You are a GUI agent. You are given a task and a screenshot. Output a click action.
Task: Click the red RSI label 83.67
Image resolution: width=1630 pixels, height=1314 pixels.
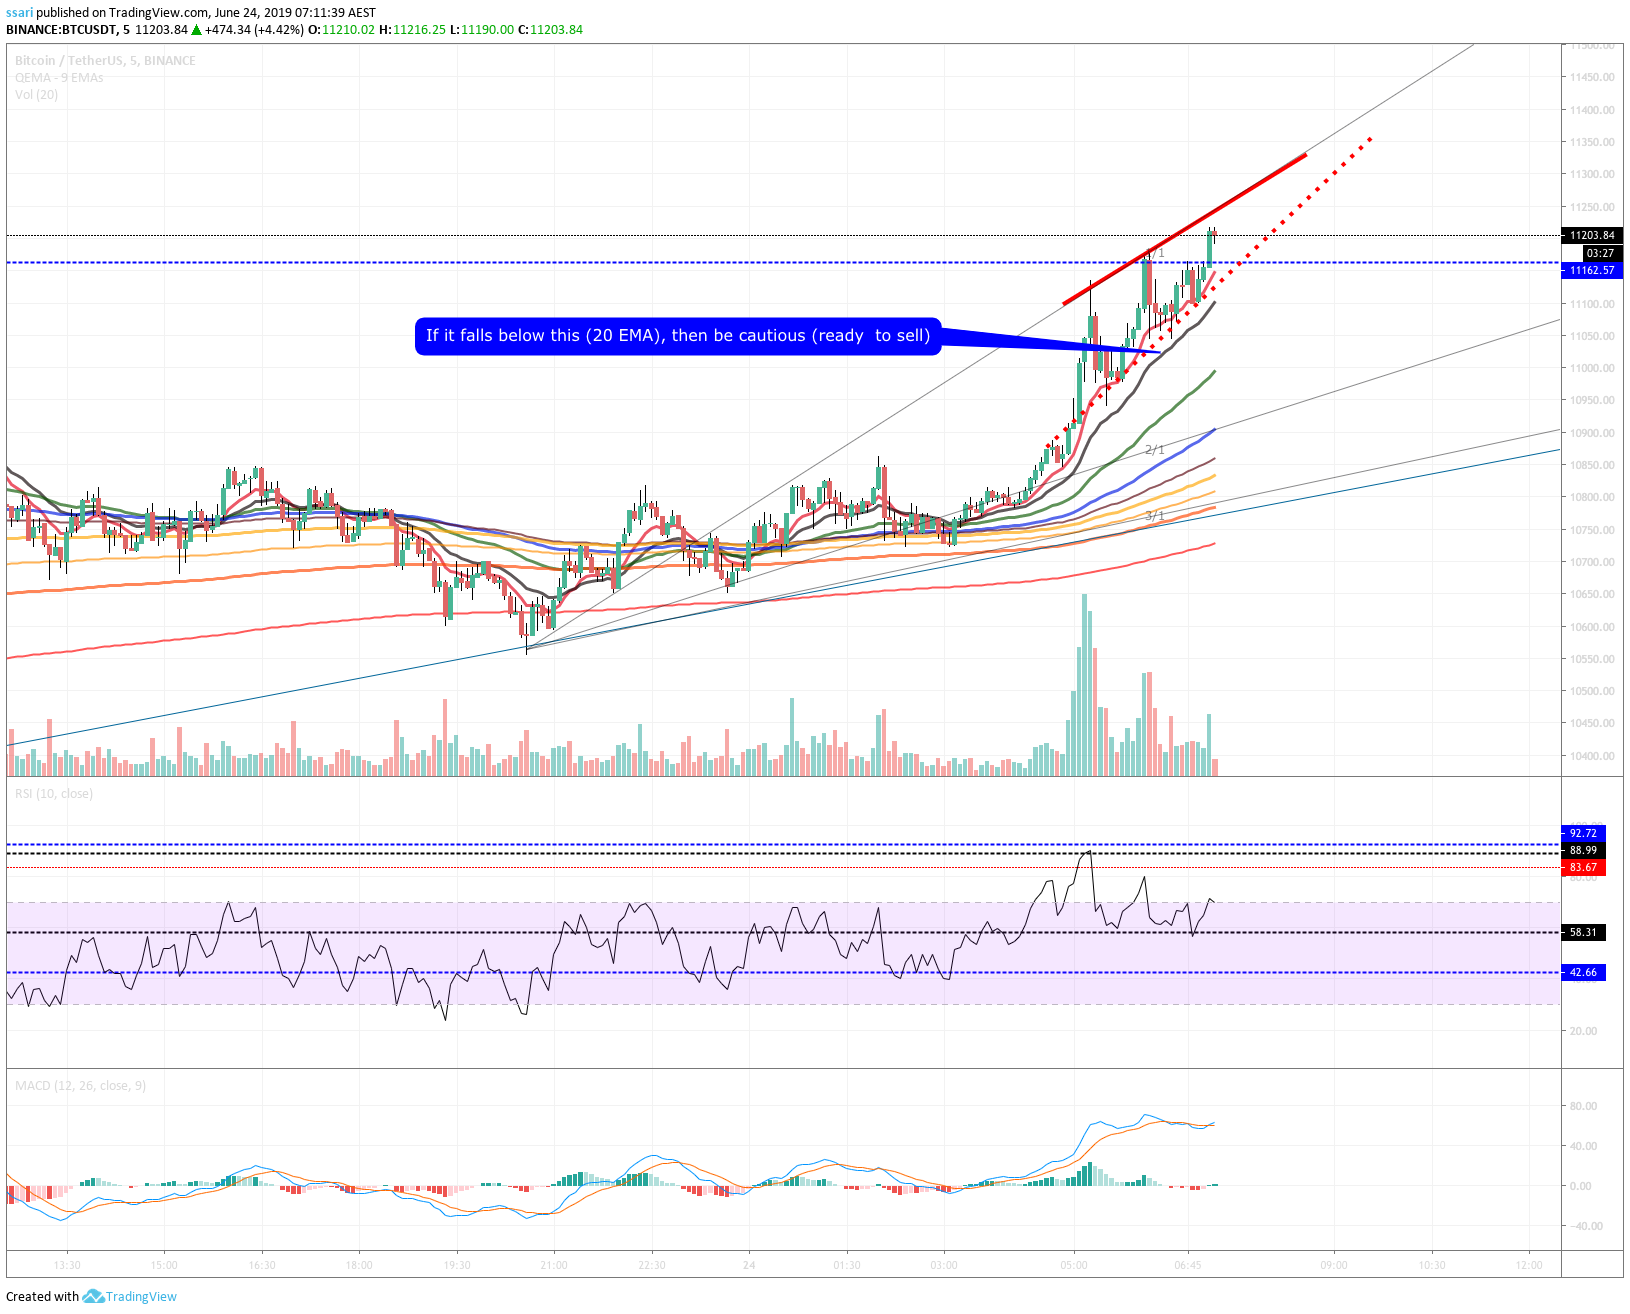(1583, 868)
